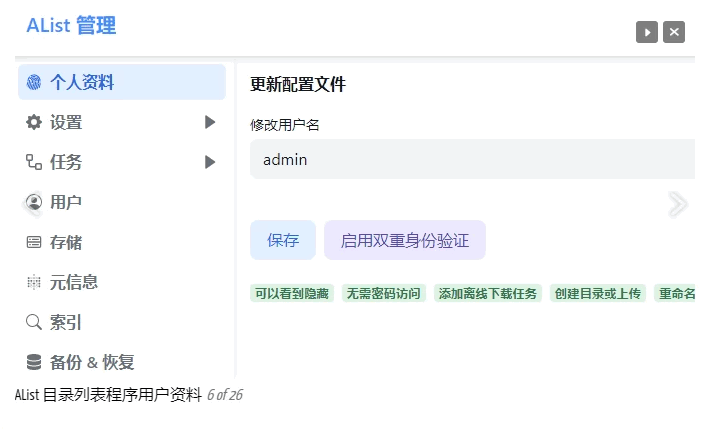The width and height of the screenshot is (709, 429).
Task: Expand the 任务 submenu arrow
Action: 209,162
